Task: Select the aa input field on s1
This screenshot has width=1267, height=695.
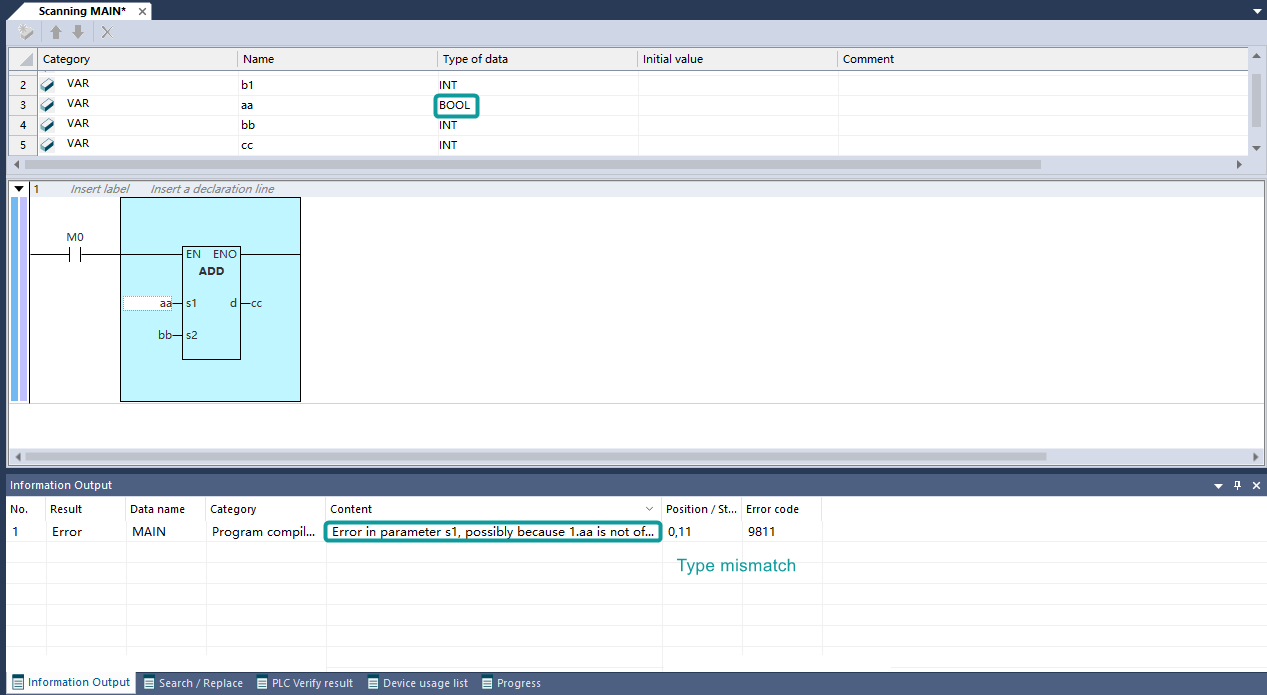Action: 148,303
